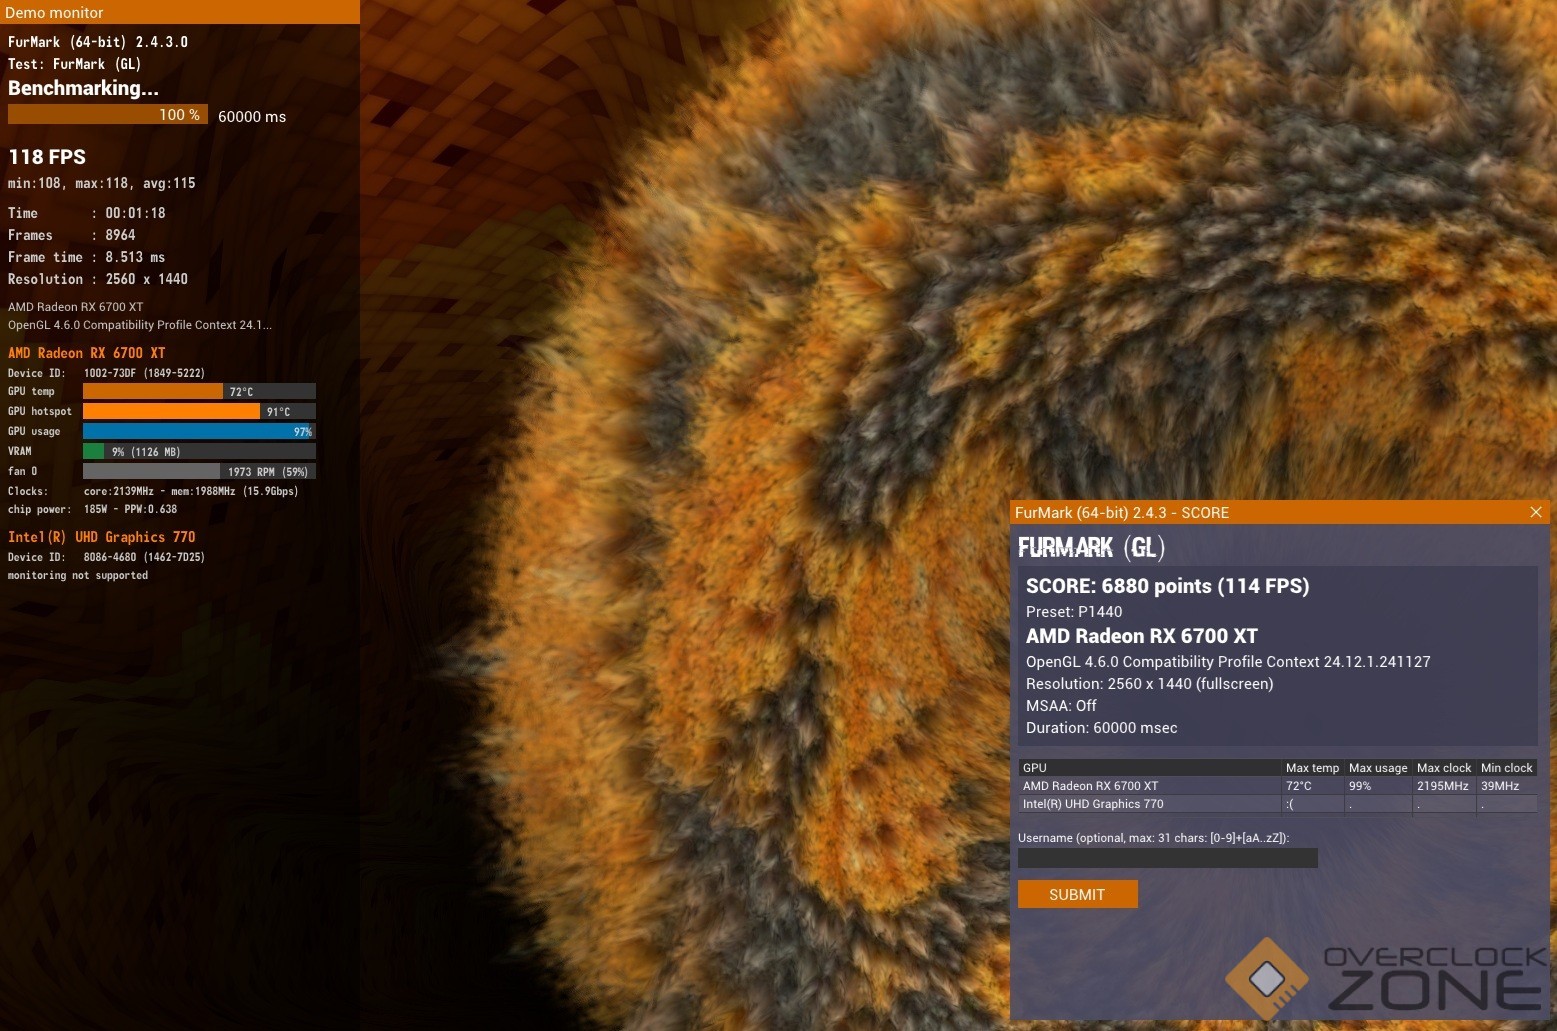
Task: Click the "60000 ms" elapsed value
Action: pos(252,116)
